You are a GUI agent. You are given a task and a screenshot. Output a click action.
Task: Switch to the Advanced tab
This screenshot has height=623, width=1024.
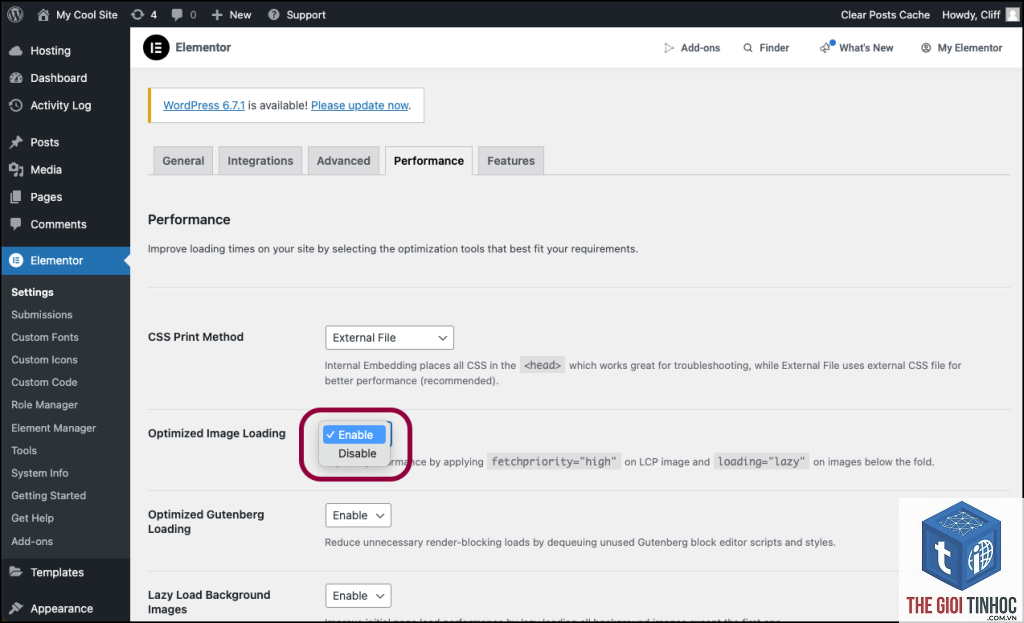coord(344,161)
